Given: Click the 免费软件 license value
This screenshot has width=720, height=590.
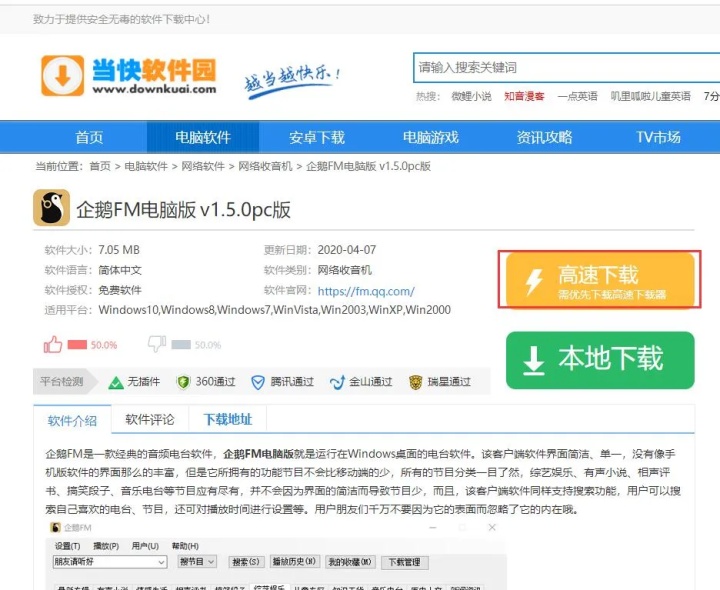Looking at the screenshot, I should coord(120,290).
